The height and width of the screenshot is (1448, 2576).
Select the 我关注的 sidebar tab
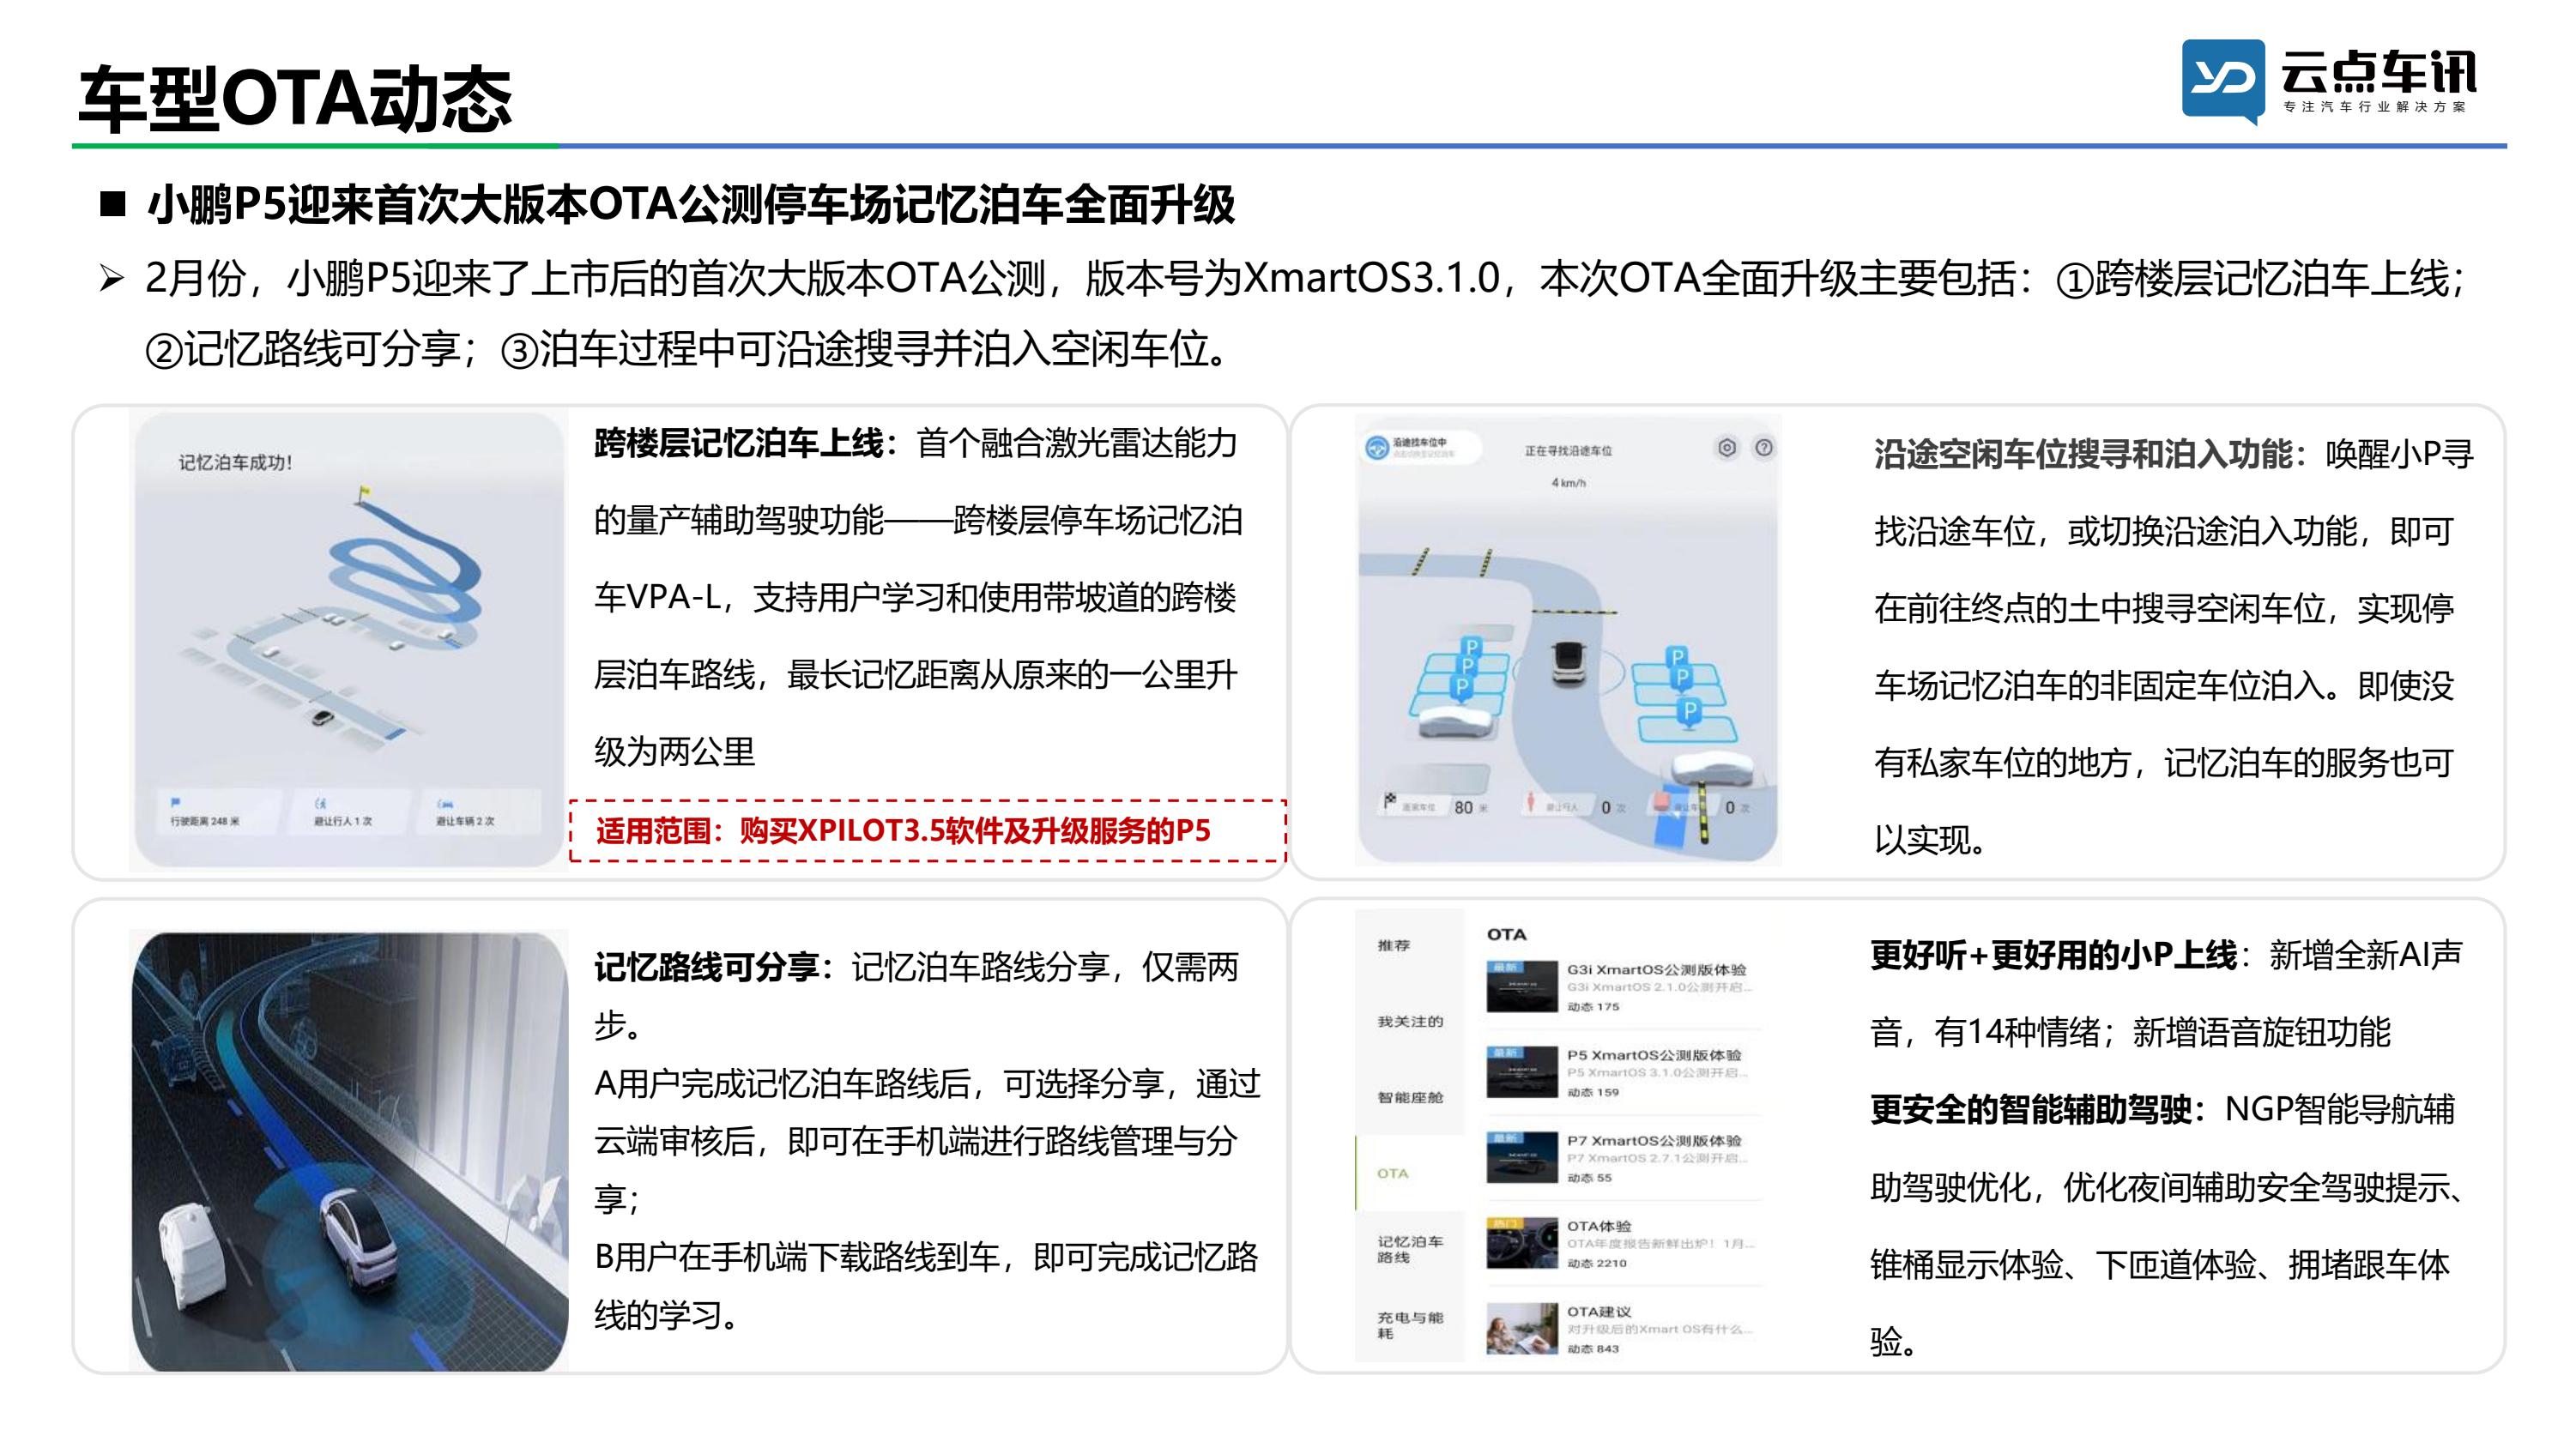(1410, 1021)
